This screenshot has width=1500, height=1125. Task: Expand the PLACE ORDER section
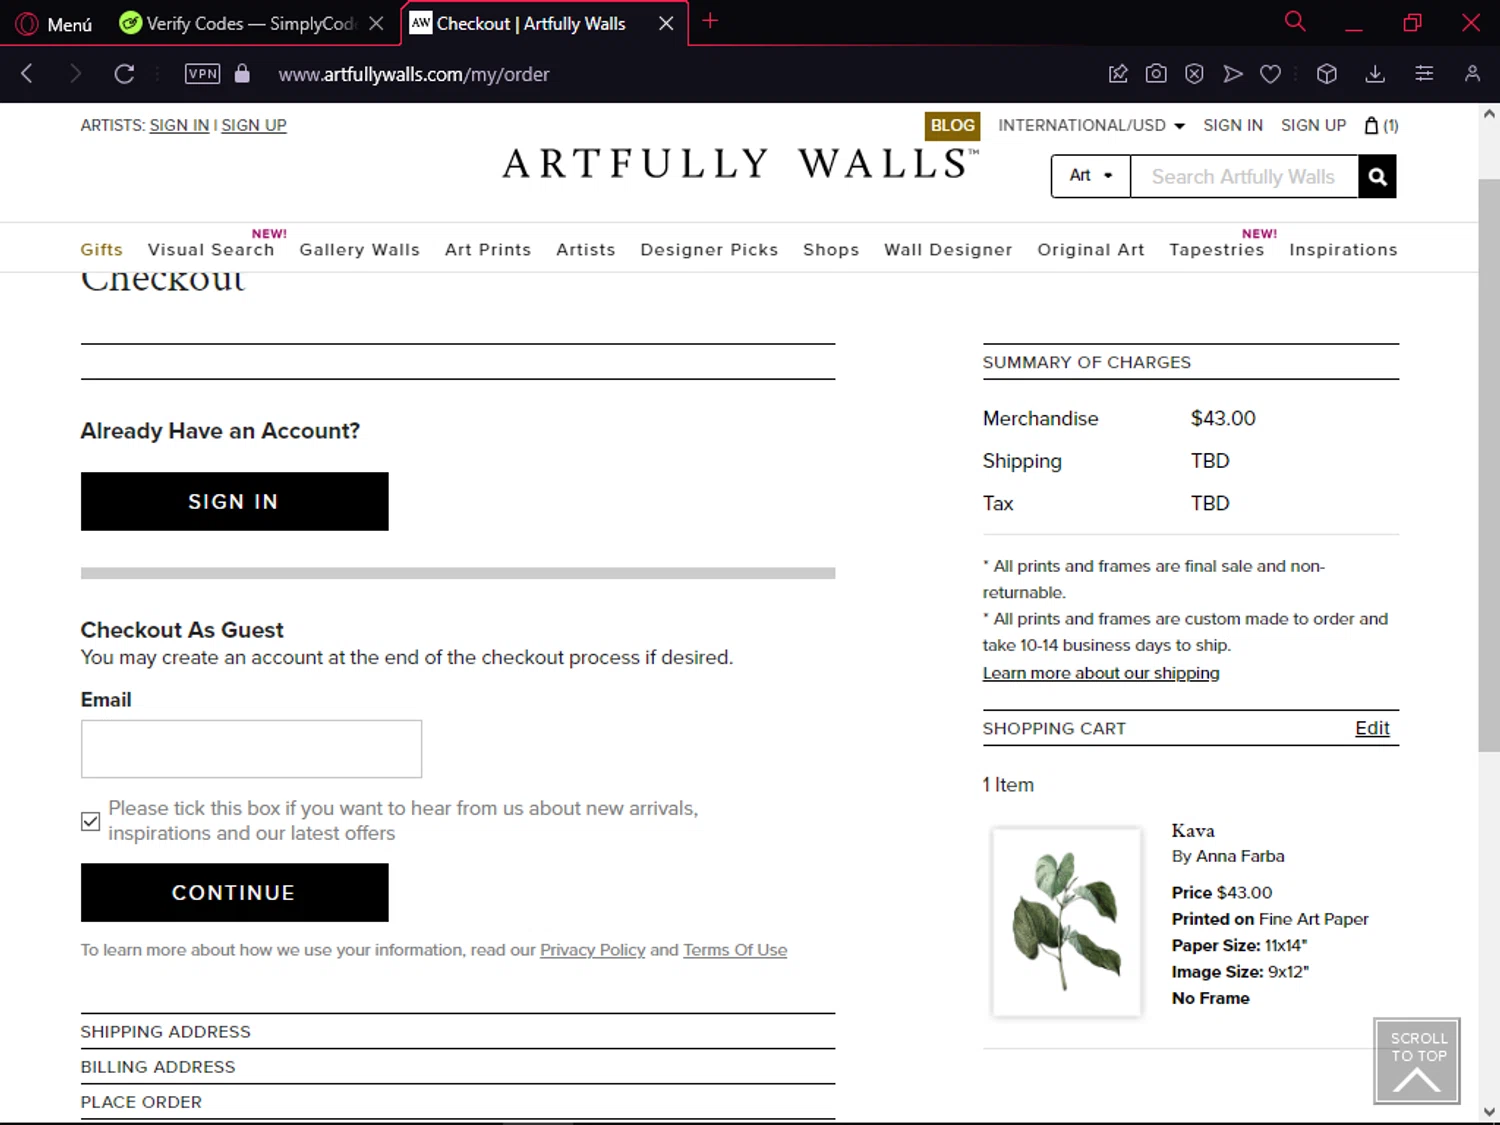(458, 1102)
